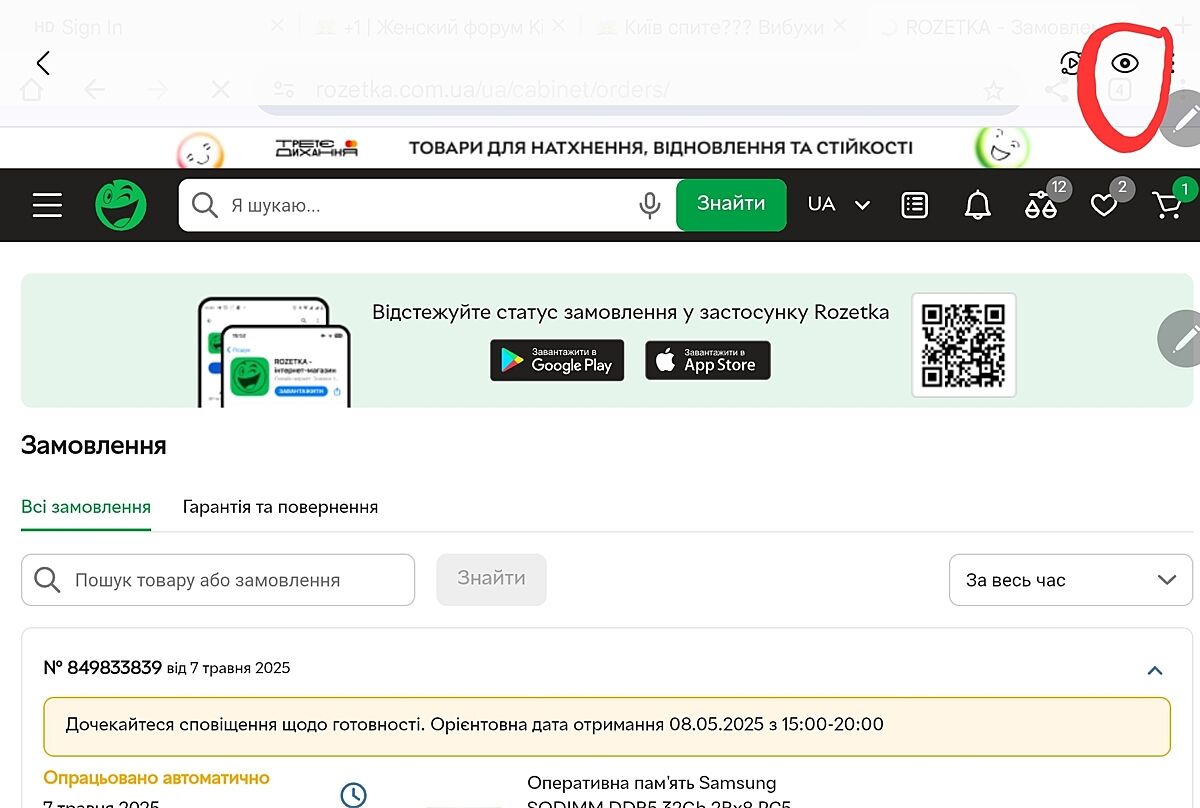
Task: Click the green Rozetka smiley logo
Action: (x=121, y=205)
